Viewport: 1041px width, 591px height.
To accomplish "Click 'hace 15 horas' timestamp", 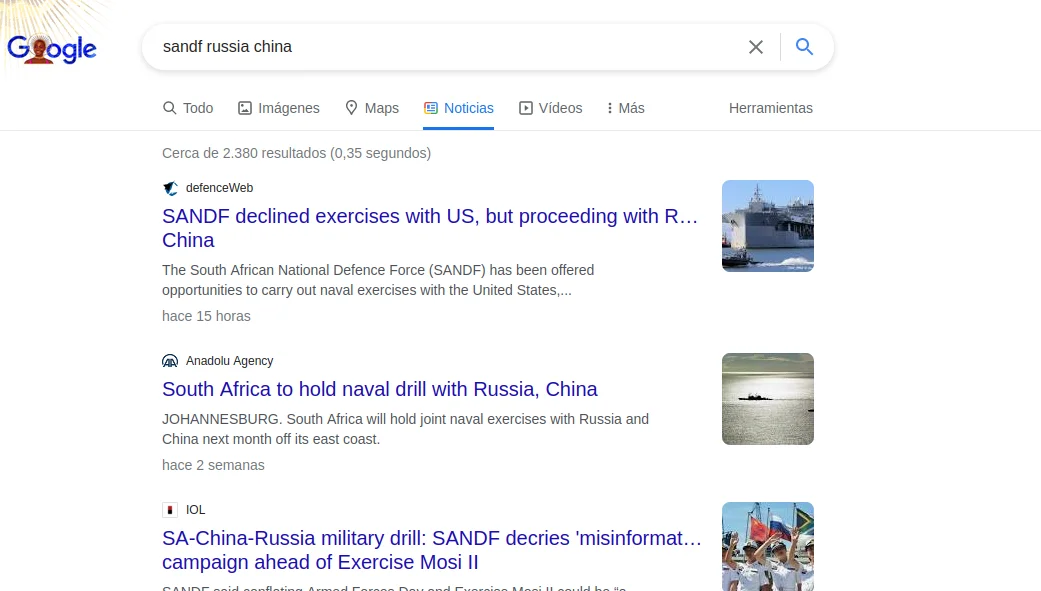I will tap(206, 316).
